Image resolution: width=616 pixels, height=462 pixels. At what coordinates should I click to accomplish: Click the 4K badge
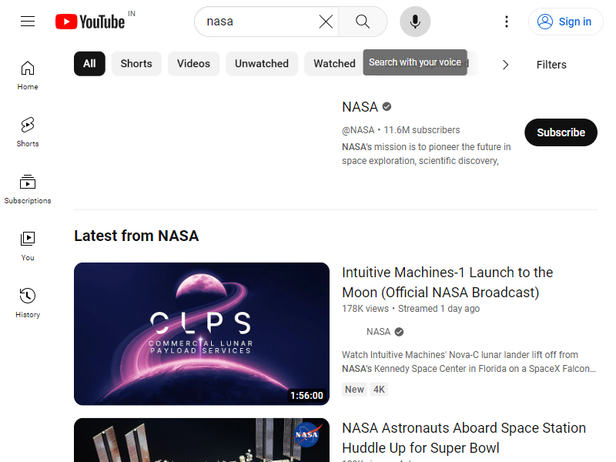379,389
